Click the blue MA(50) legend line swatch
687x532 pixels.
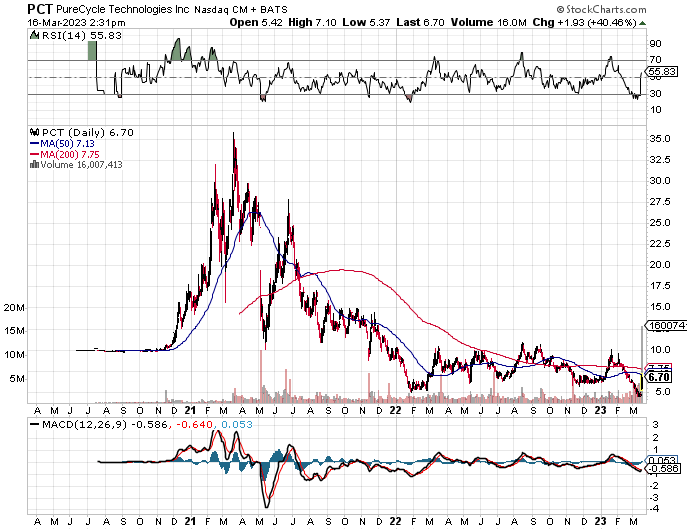tap(35, 144)
